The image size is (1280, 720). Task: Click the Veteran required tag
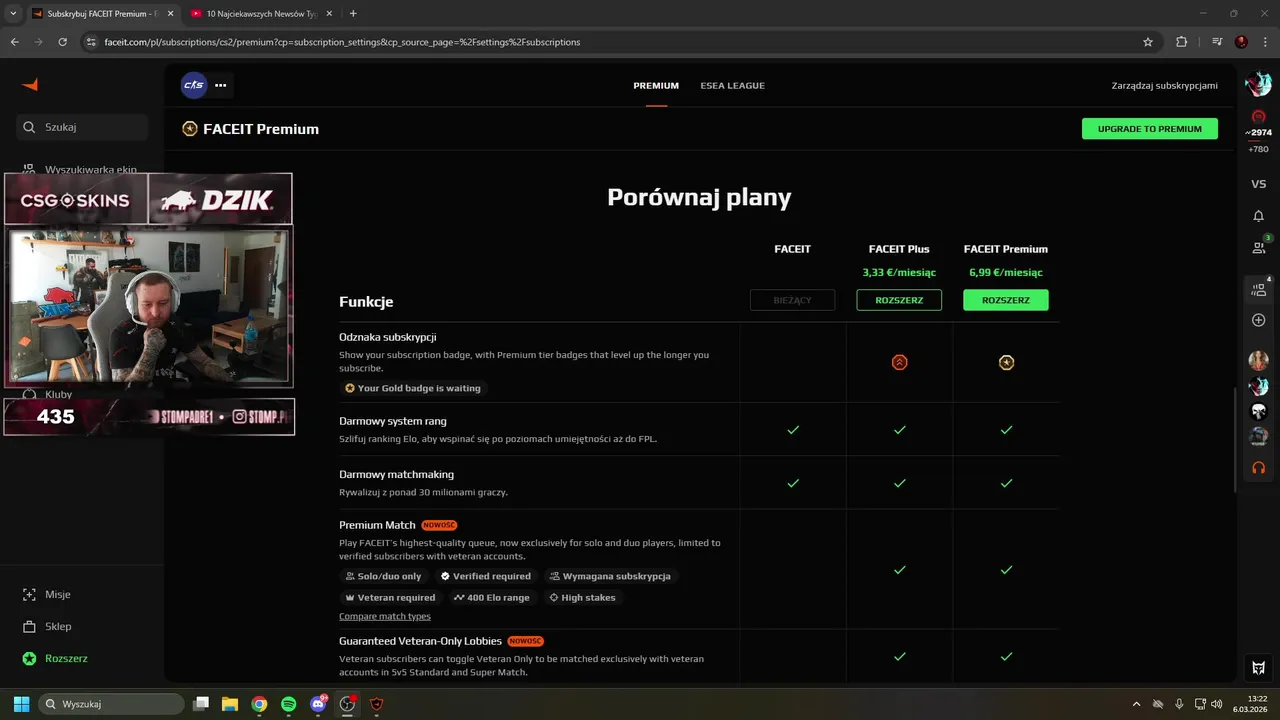[x=390, y=597]
